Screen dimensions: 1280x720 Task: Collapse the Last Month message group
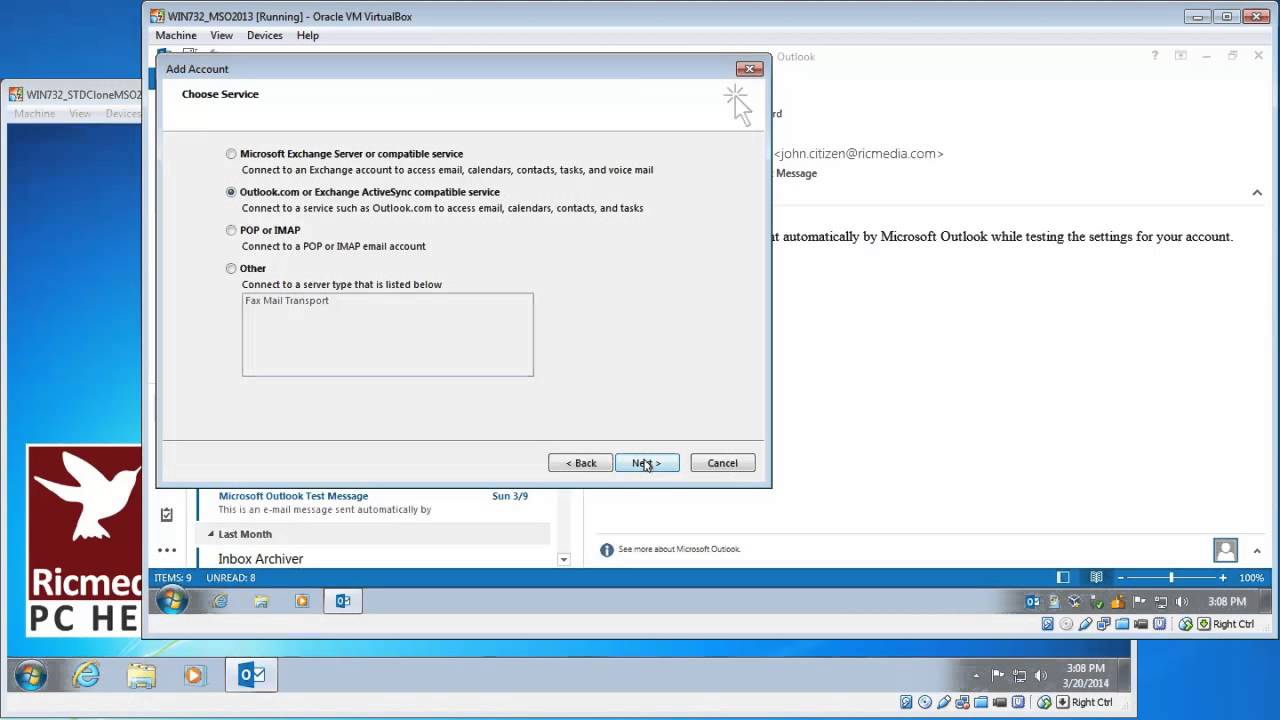[210, 534]
